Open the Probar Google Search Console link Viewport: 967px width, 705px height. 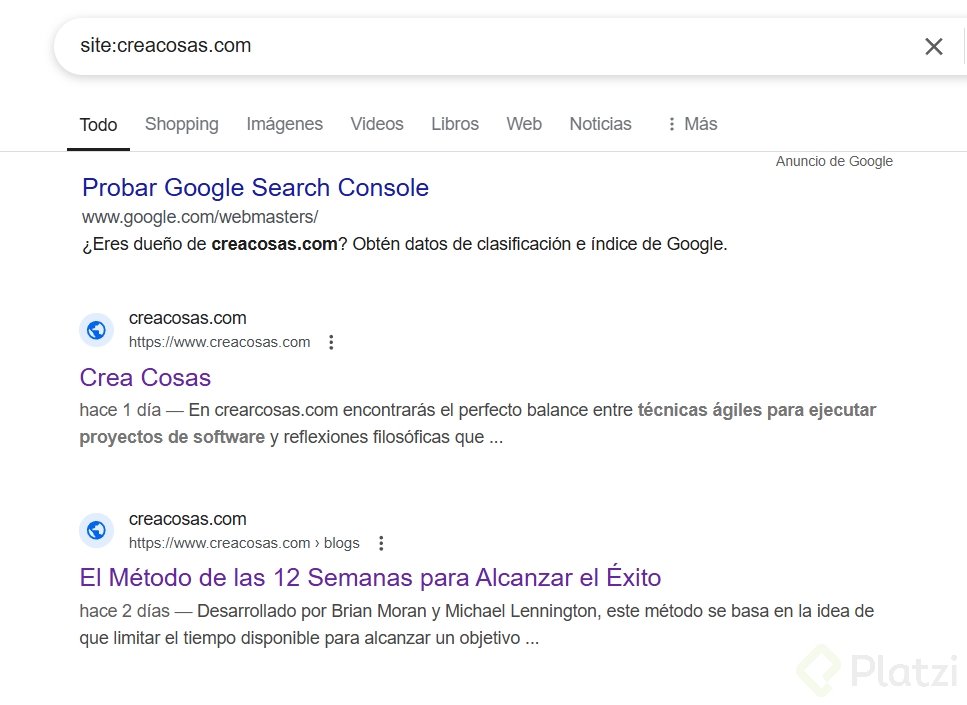tap(255, 188)
